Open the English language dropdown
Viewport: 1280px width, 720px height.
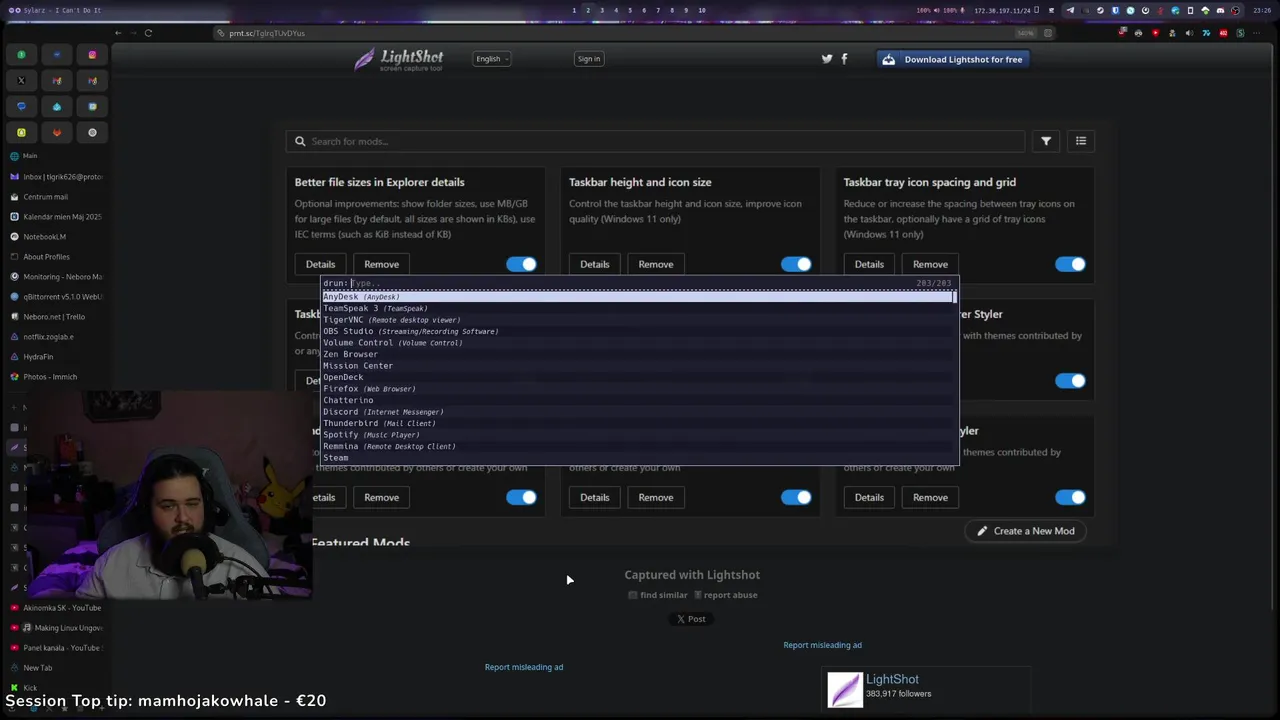[x=492, y=59]
